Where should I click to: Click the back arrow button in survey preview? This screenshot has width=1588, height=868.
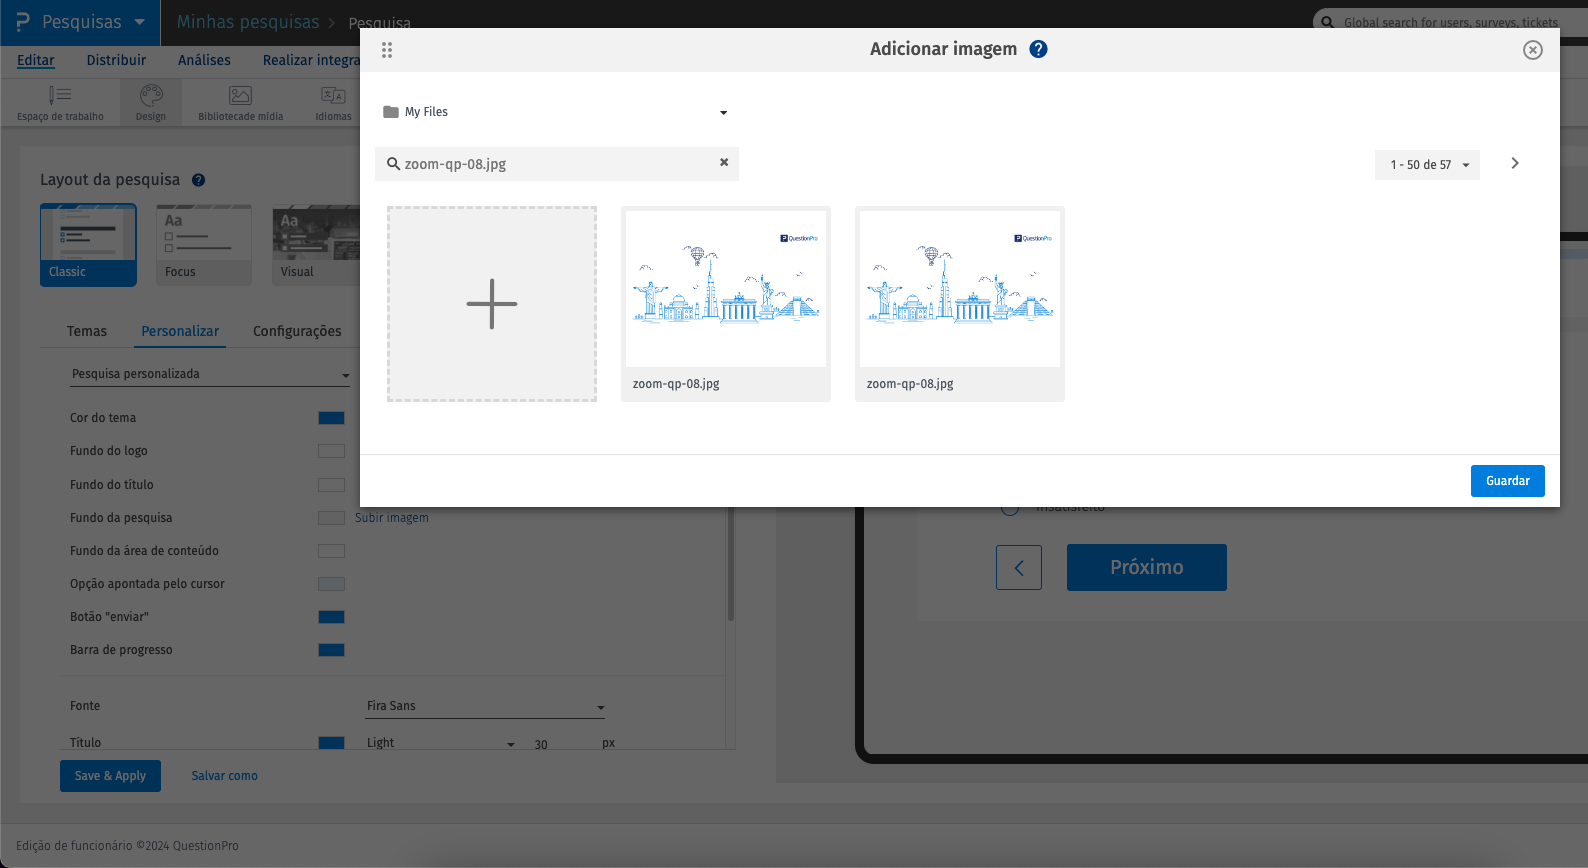[1019, 568]
